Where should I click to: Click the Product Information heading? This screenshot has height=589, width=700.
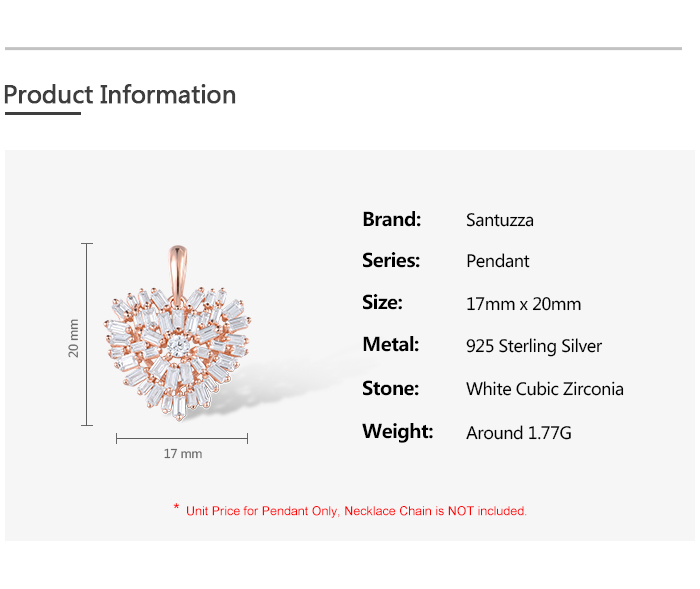click(x=120, y=95)
